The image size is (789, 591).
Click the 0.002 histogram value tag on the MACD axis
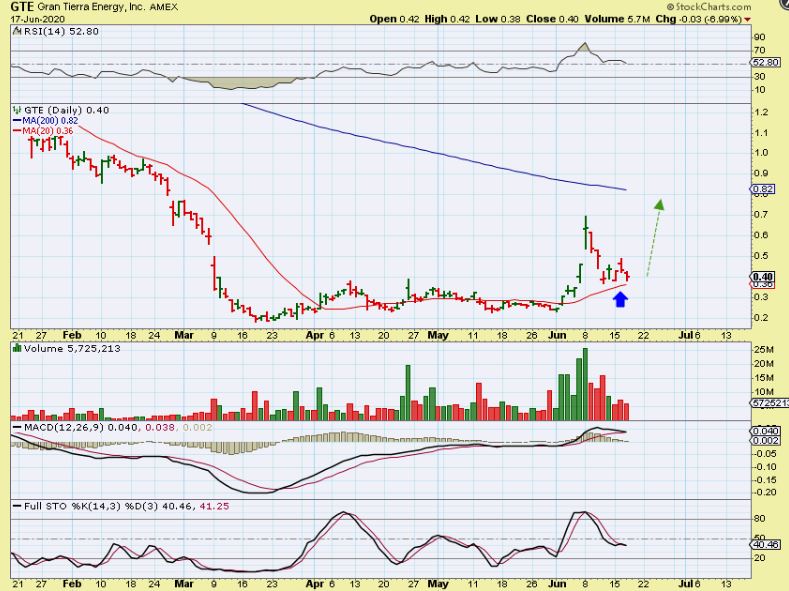coord(765,441)
